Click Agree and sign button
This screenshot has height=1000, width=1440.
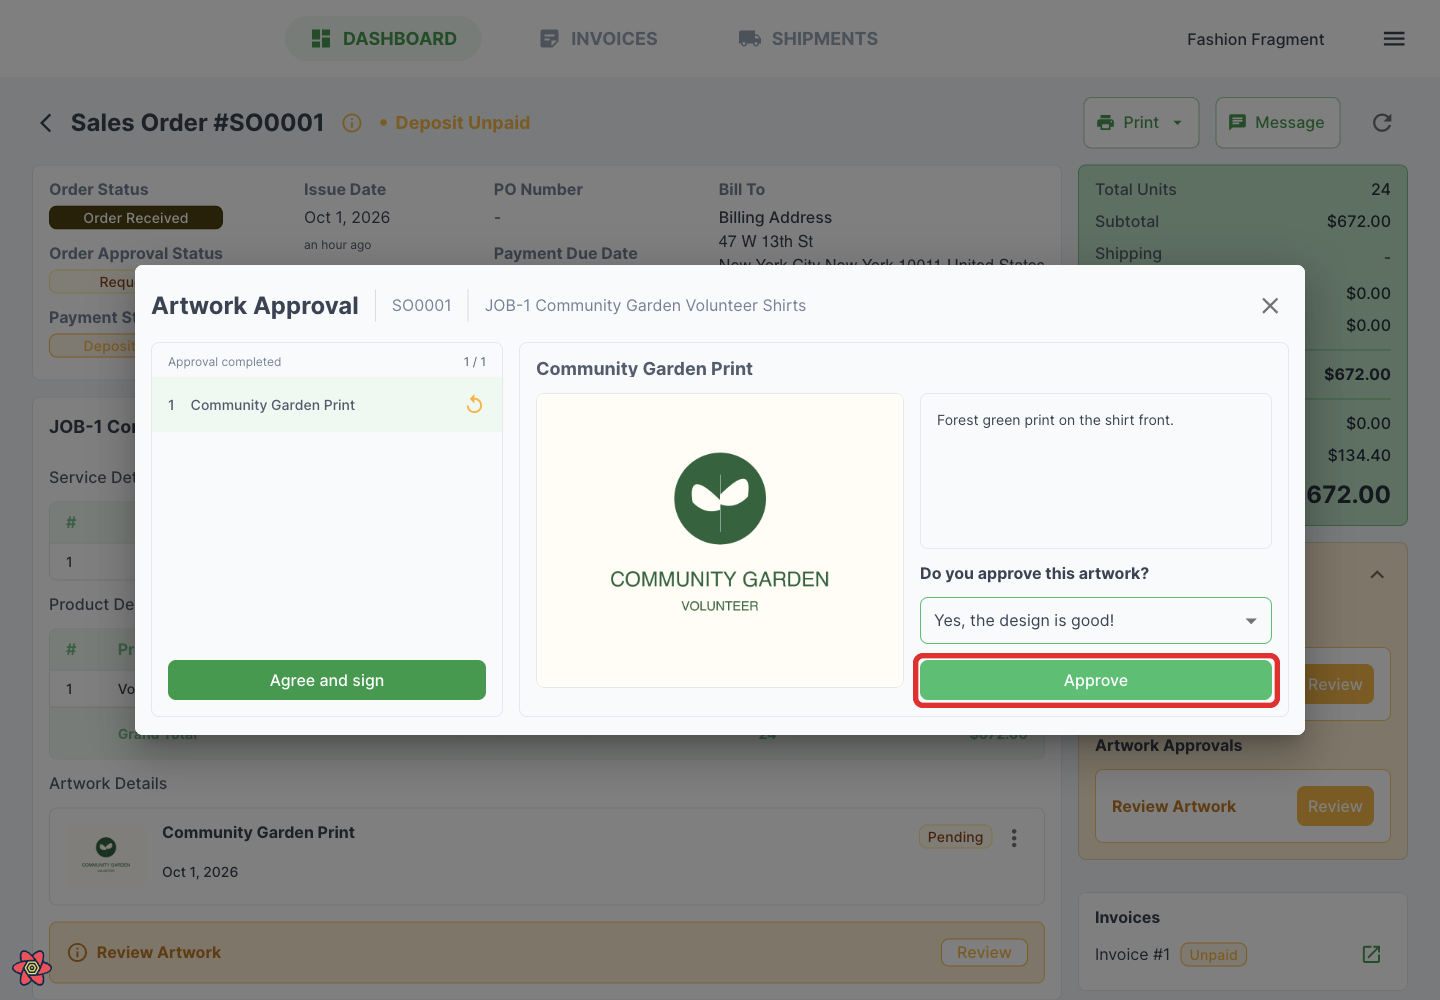327,680
